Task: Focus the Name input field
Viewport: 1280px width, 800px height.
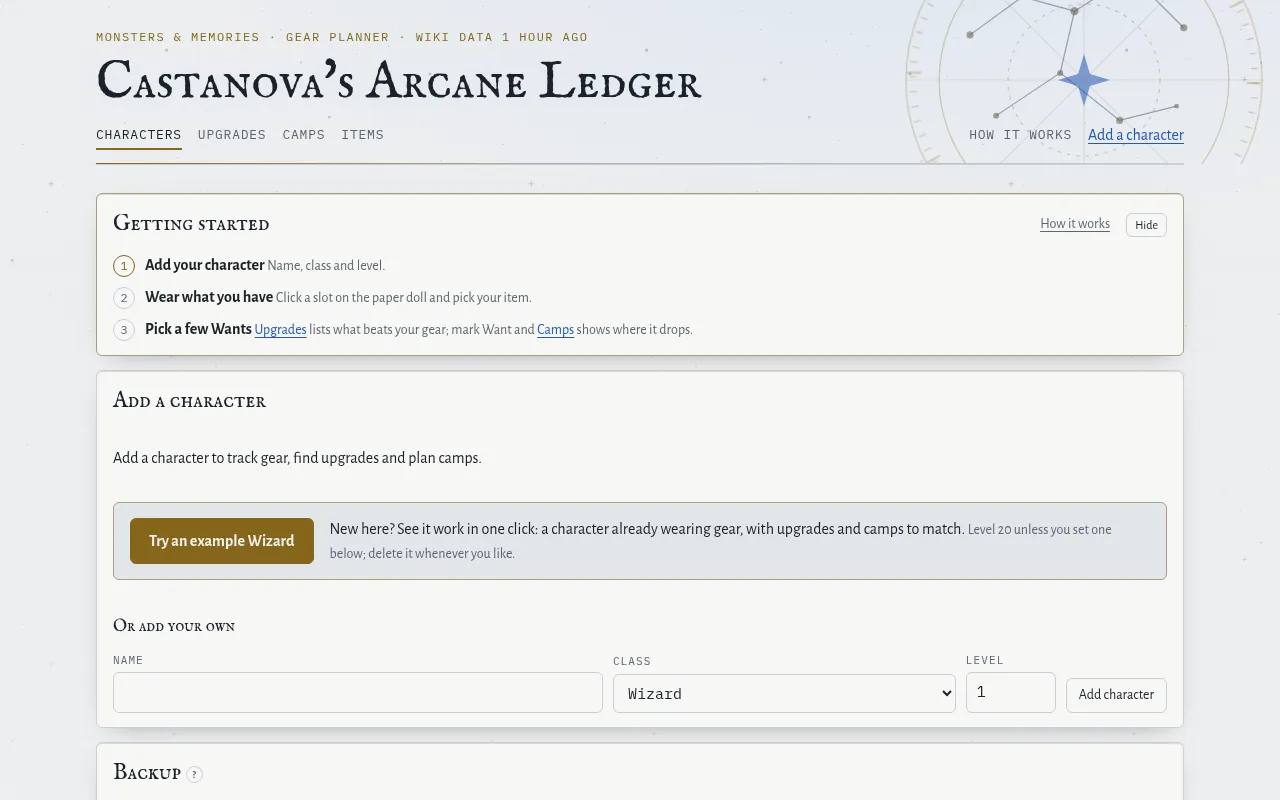Action: [358, 692]
